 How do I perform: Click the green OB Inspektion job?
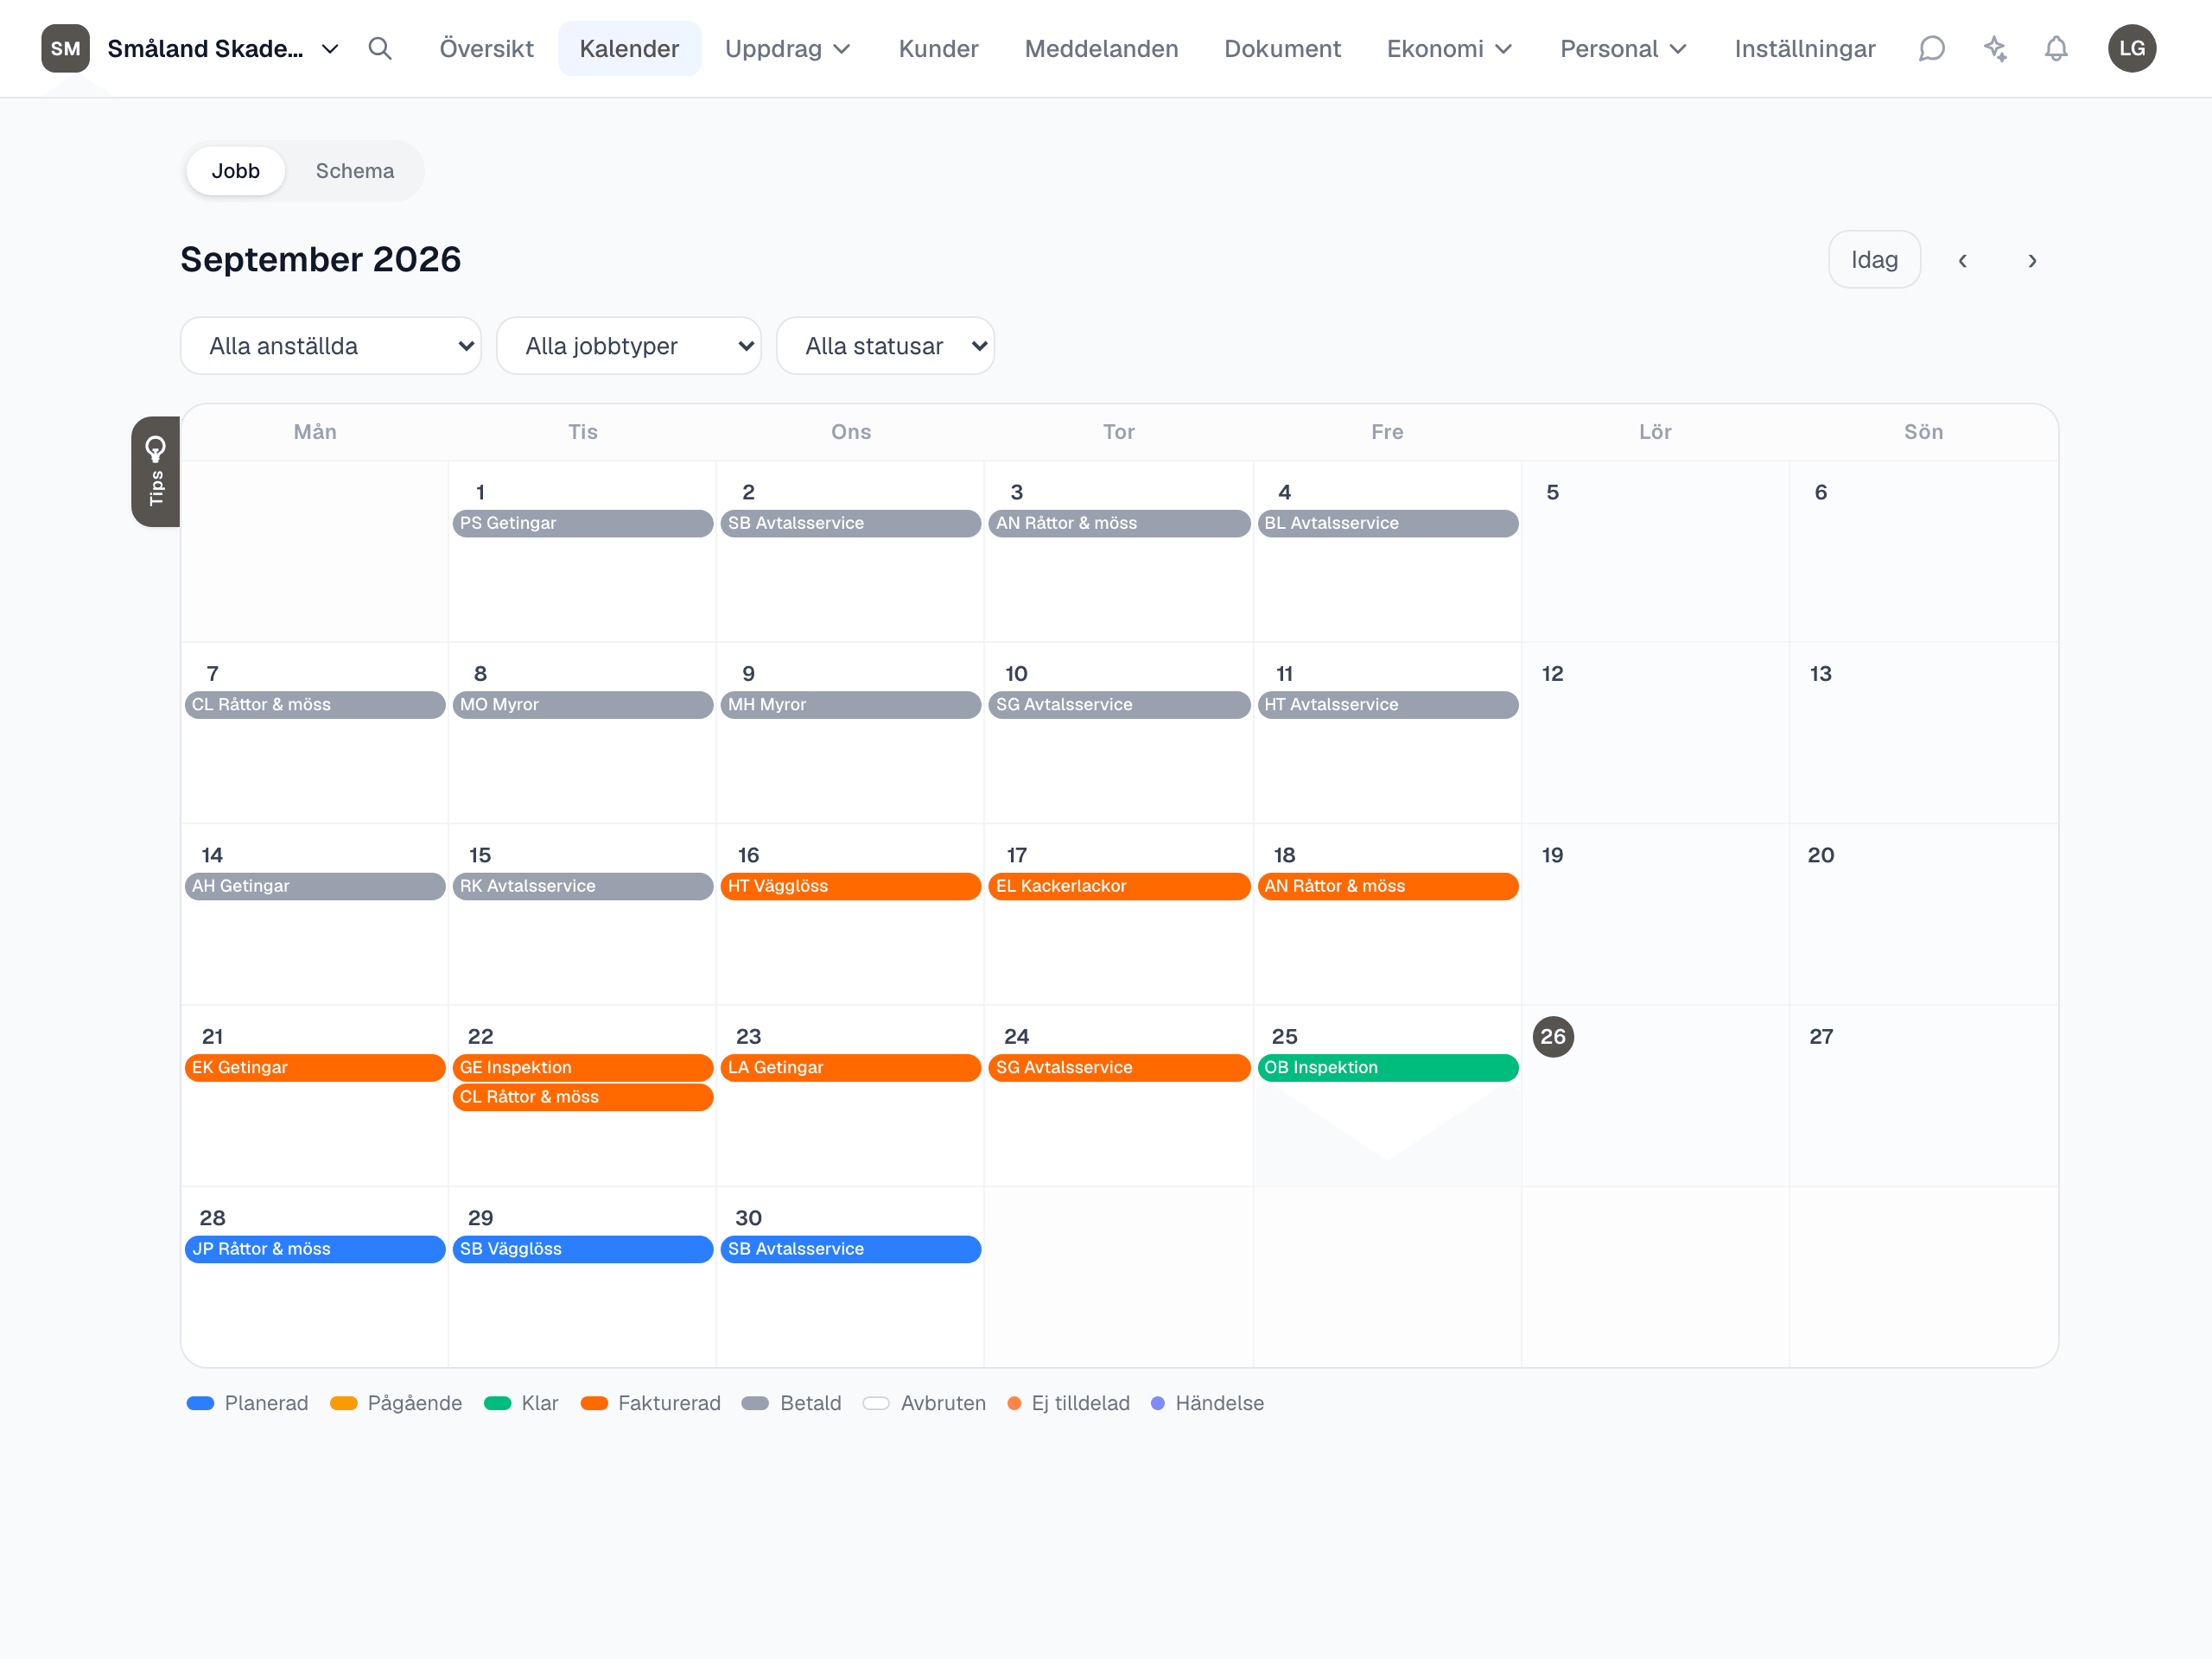1387,1067
